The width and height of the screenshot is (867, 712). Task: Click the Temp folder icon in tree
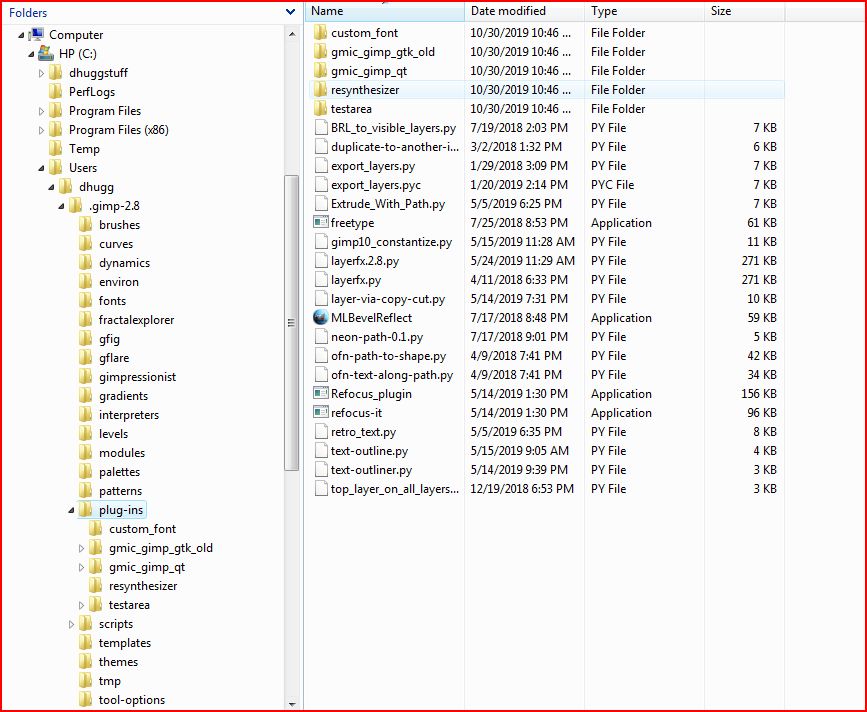(x=55, y=149)
